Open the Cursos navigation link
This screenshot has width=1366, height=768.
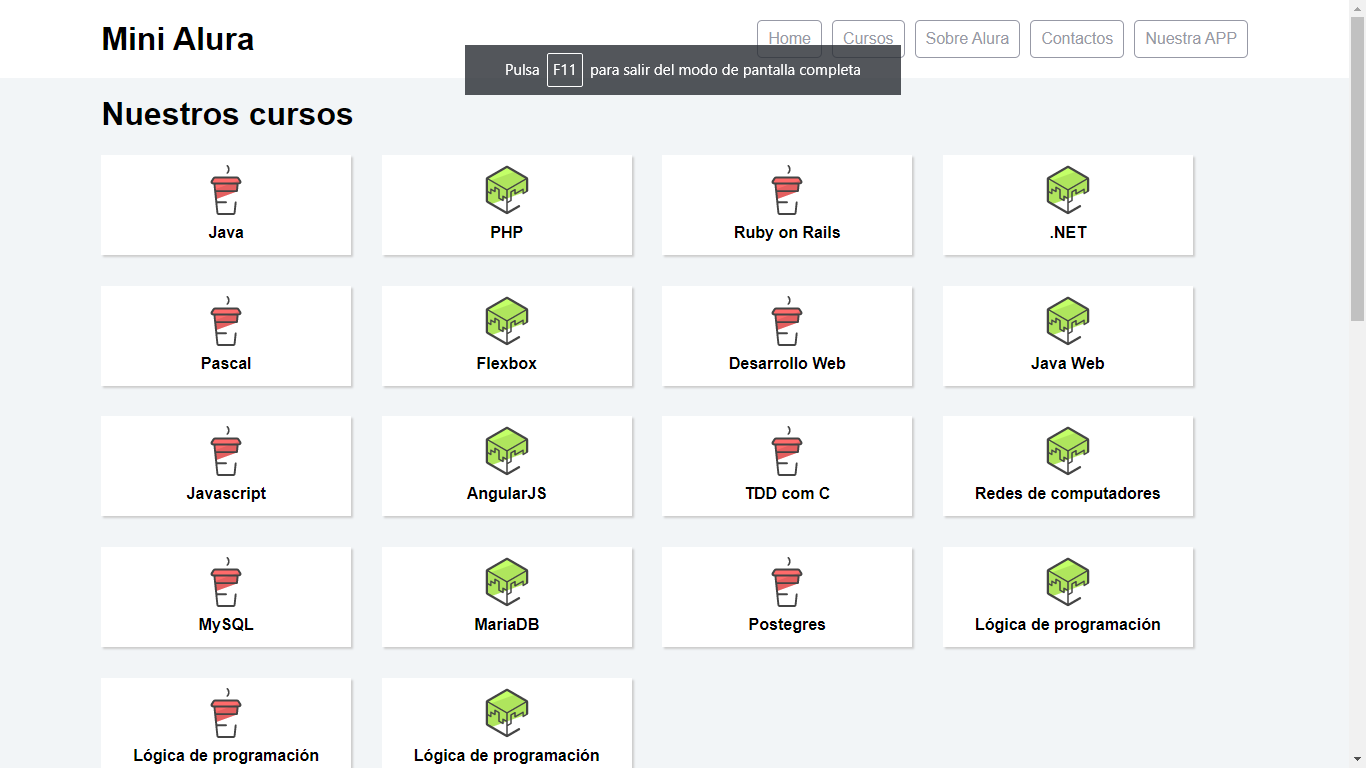pyautogui.click(x=868, y=39)
